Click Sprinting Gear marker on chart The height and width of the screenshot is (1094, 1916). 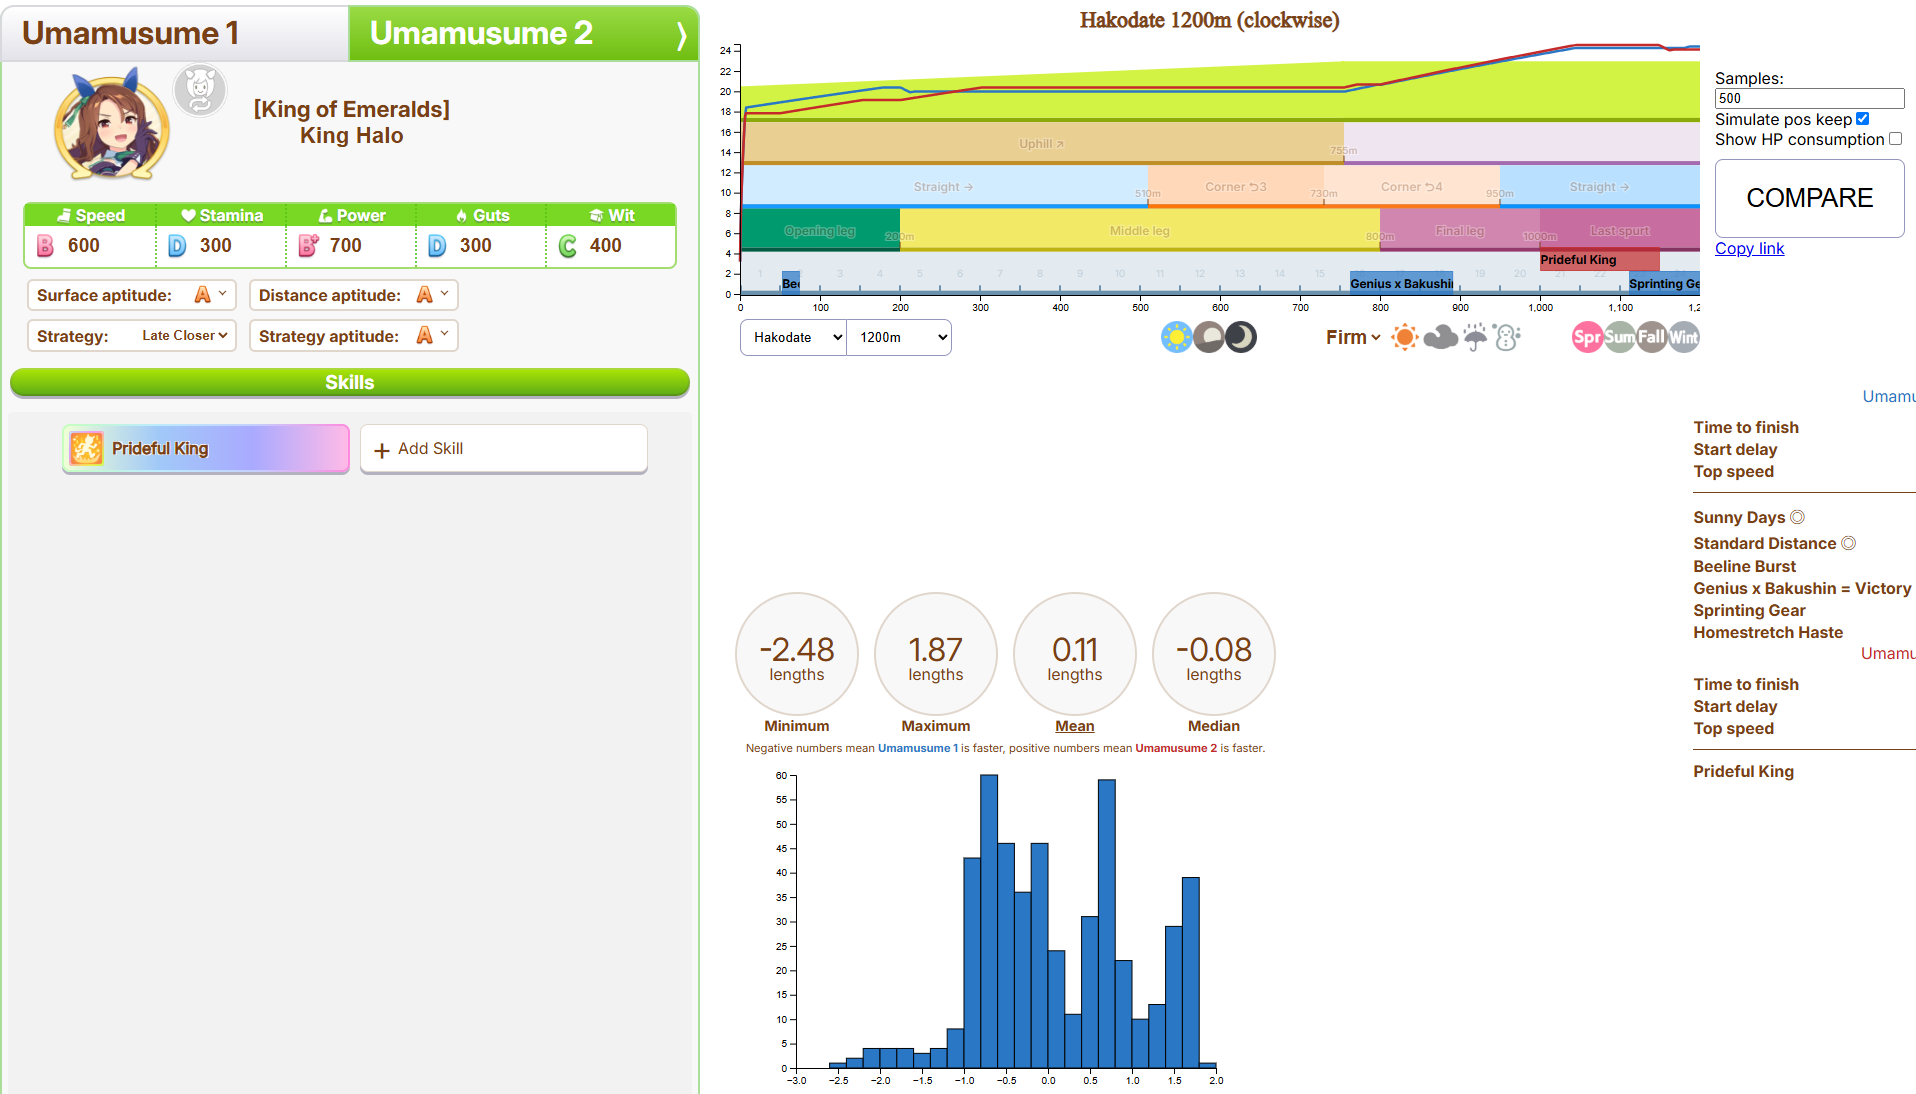click(x=1664, y=283)
